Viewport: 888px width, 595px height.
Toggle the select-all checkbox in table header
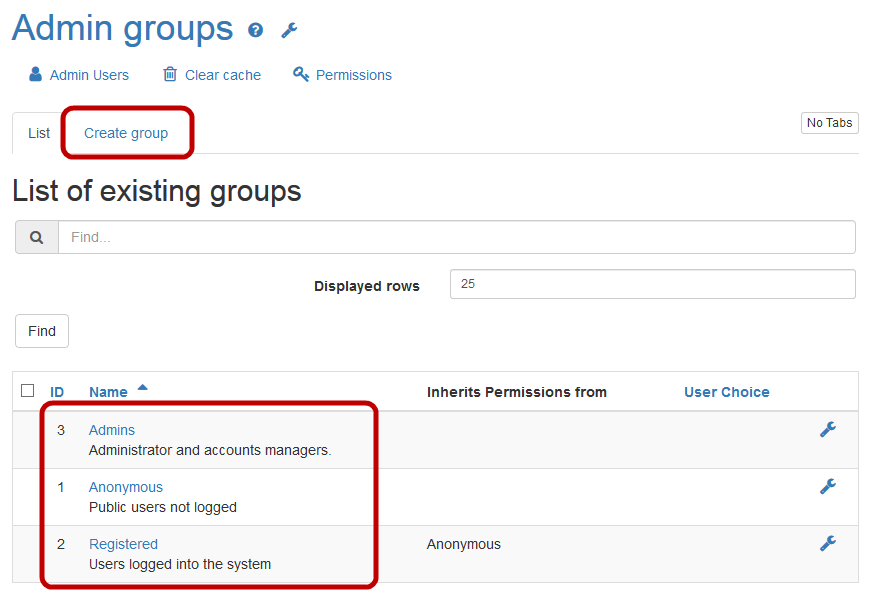tap(28, 391)
